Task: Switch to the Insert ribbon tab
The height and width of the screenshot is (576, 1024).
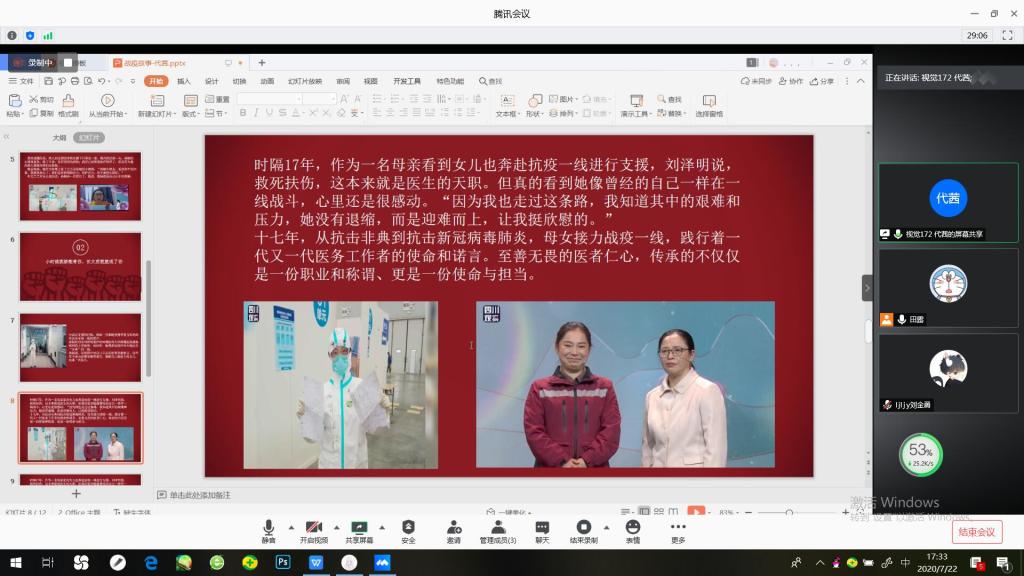Action: point(184,81)
